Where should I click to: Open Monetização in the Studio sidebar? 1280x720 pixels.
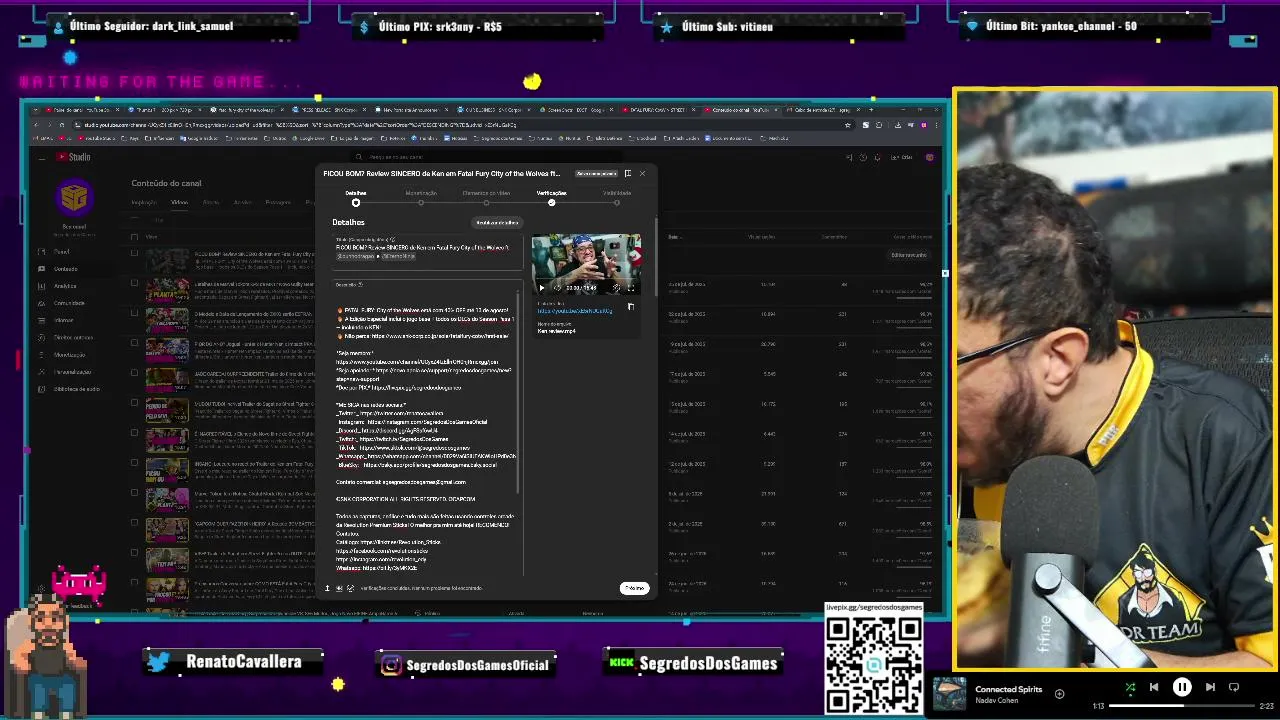69,354
